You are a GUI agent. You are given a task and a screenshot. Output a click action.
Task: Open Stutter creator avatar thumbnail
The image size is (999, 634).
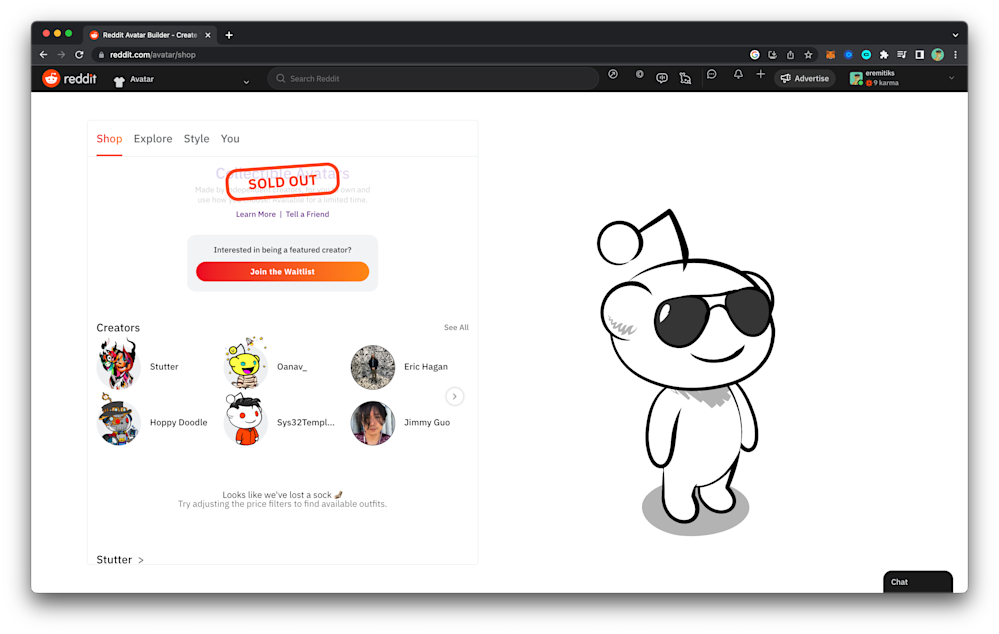click(119, 364)
